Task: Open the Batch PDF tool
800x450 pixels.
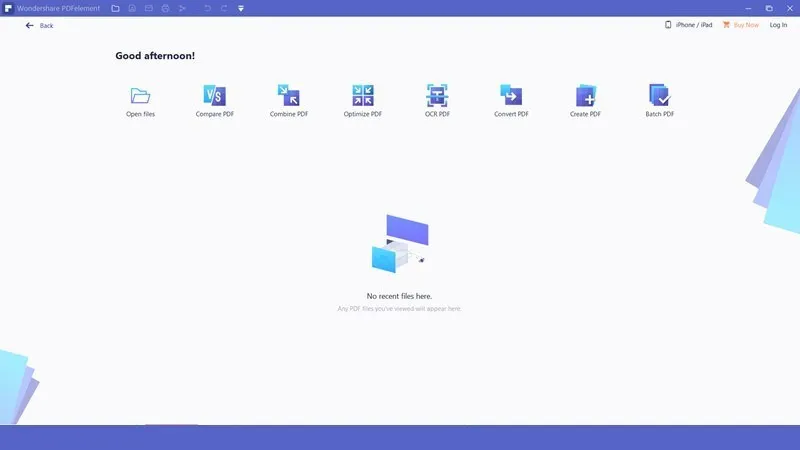Action: click(x=659, y=96)
